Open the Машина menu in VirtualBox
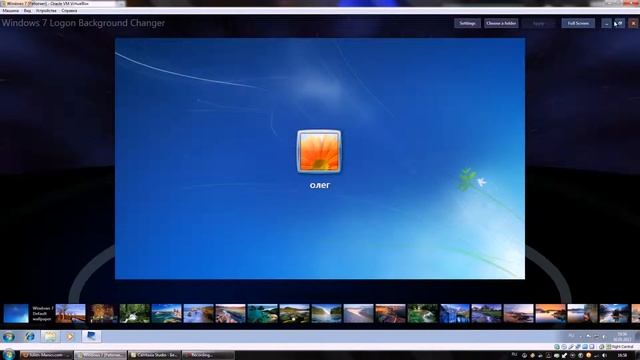Viewport: 640px width, 360px height. pyautogui.click(x=11, y=11)
